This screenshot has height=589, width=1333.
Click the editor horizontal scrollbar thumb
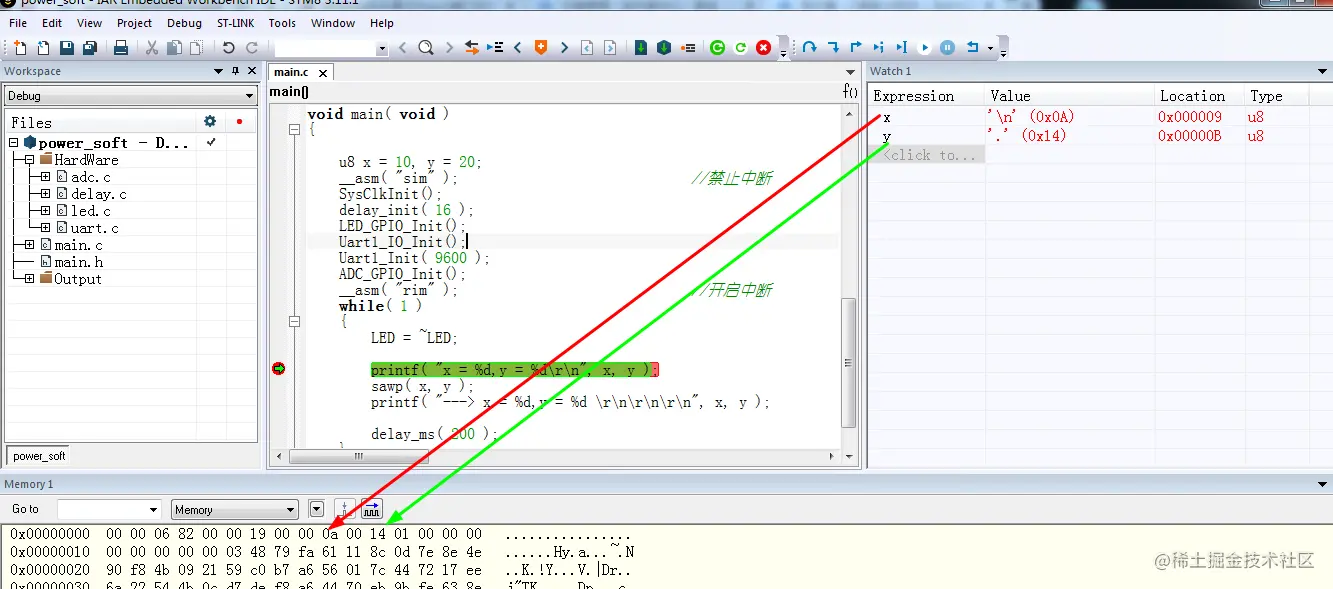(359, 456)
